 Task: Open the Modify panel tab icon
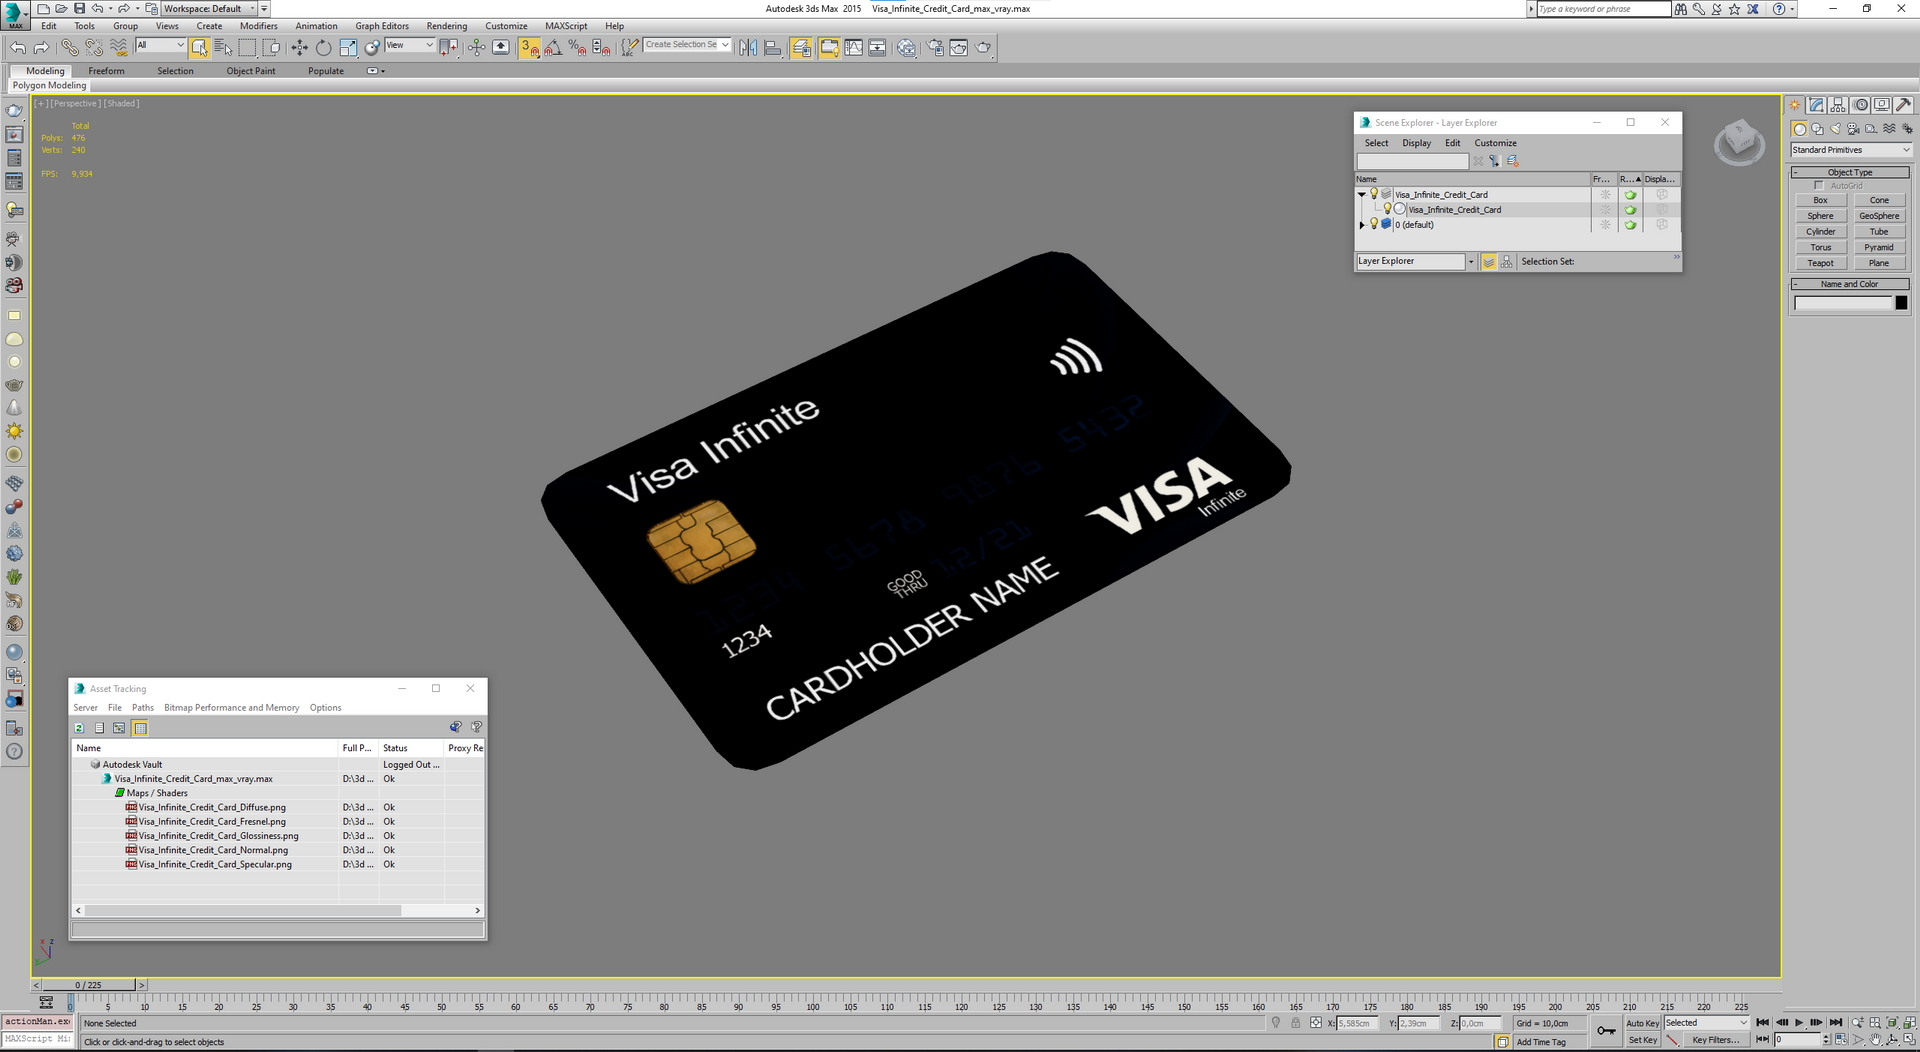point(1817,105)
